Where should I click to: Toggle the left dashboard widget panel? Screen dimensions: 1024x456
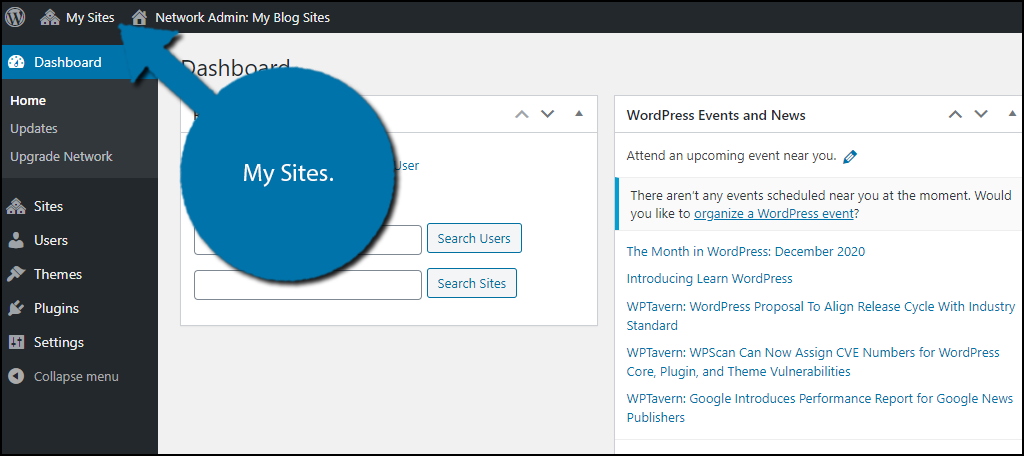pos(578,114)
